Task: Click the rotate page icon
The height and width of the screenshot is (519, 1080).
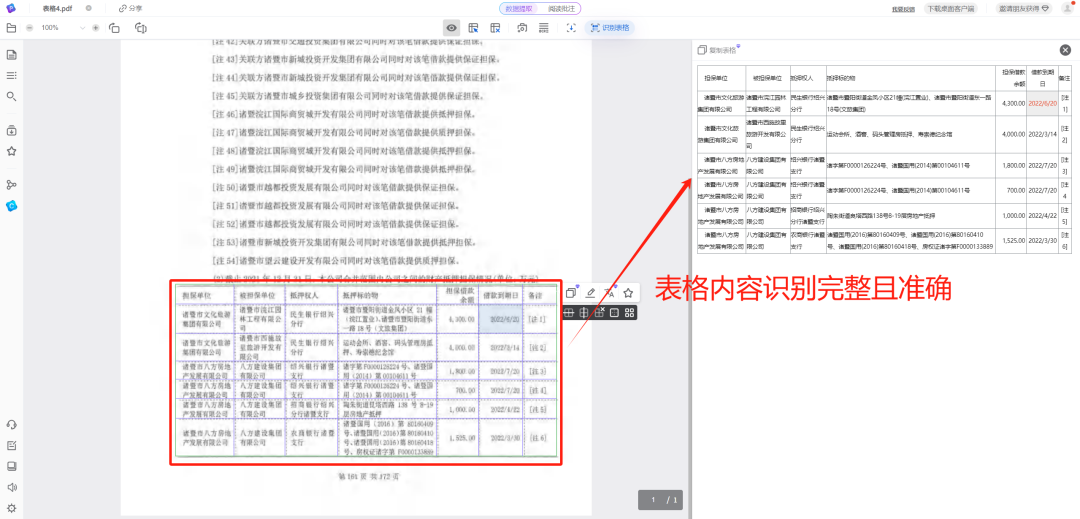Action: coord(114,28)
